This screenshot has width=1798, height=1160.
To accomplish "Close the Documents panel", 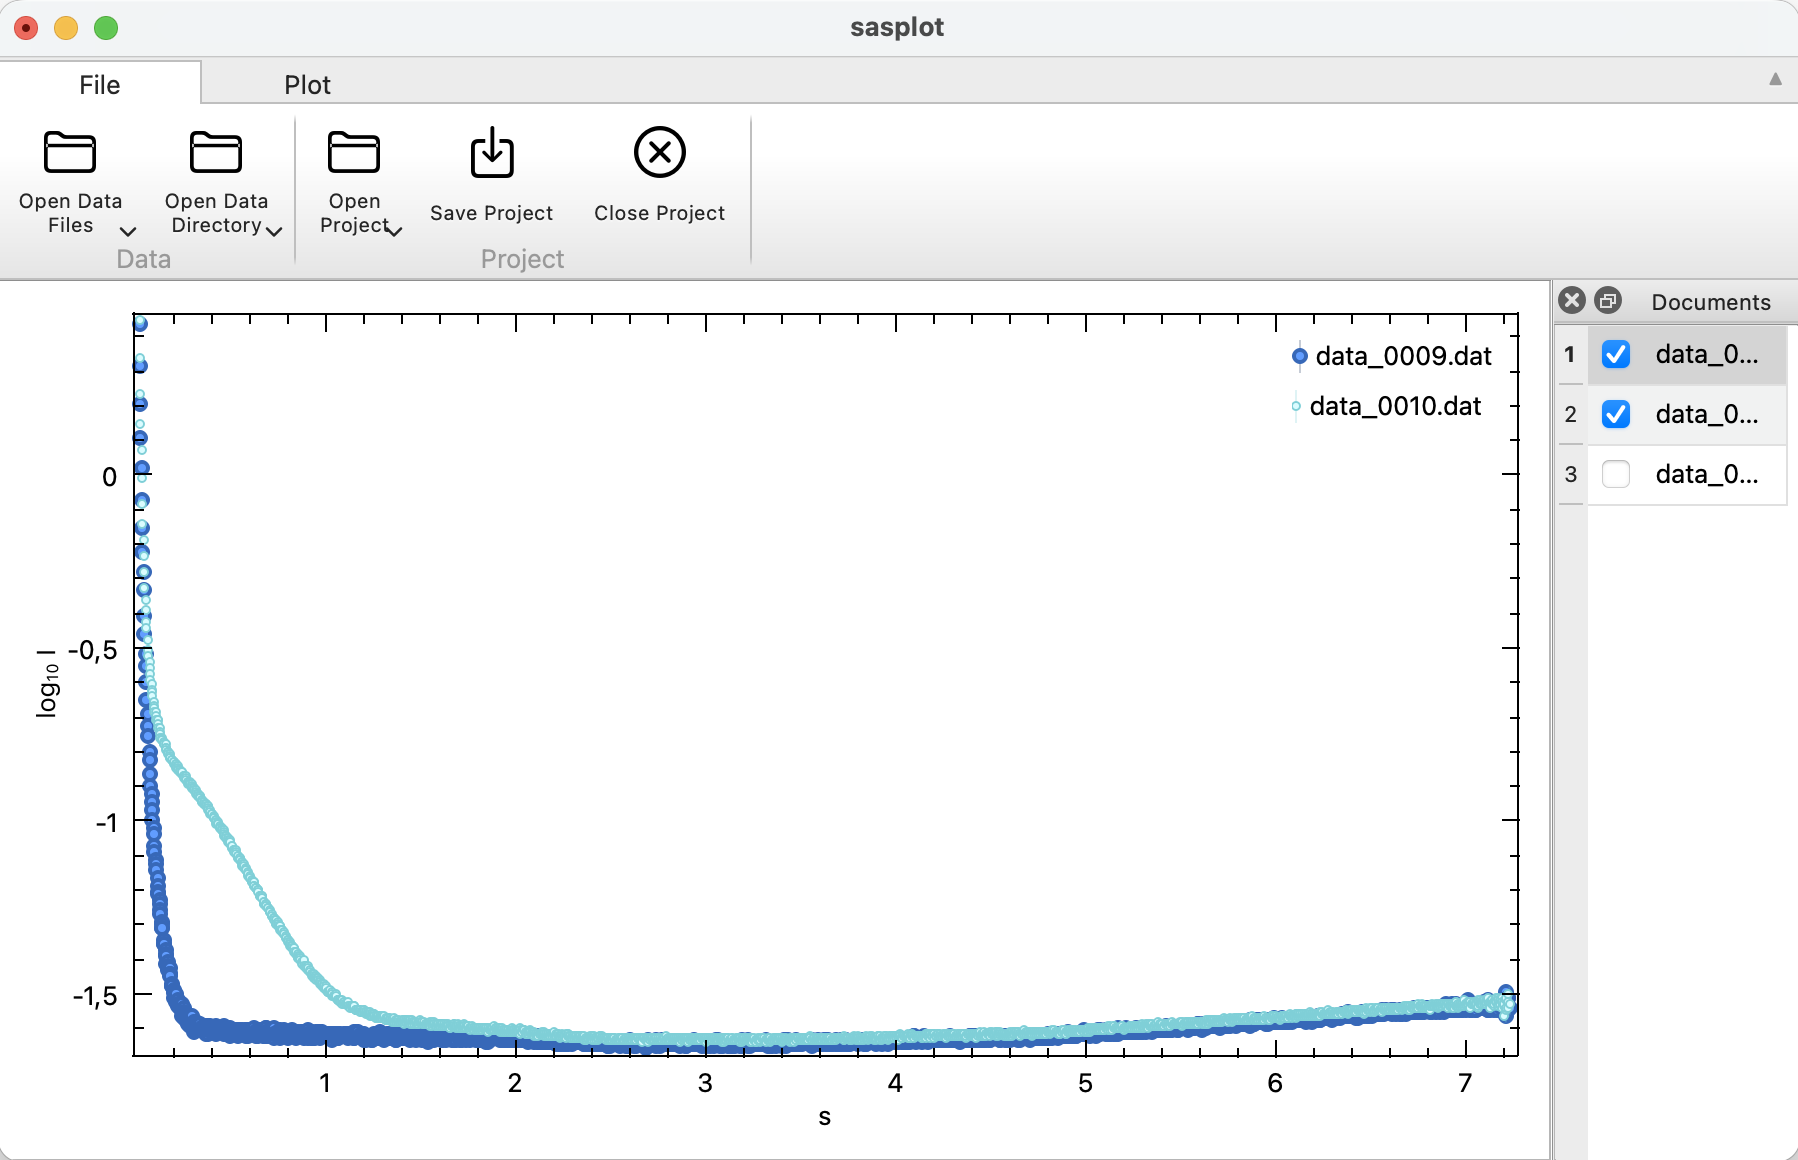I will tap(1572, 301).
